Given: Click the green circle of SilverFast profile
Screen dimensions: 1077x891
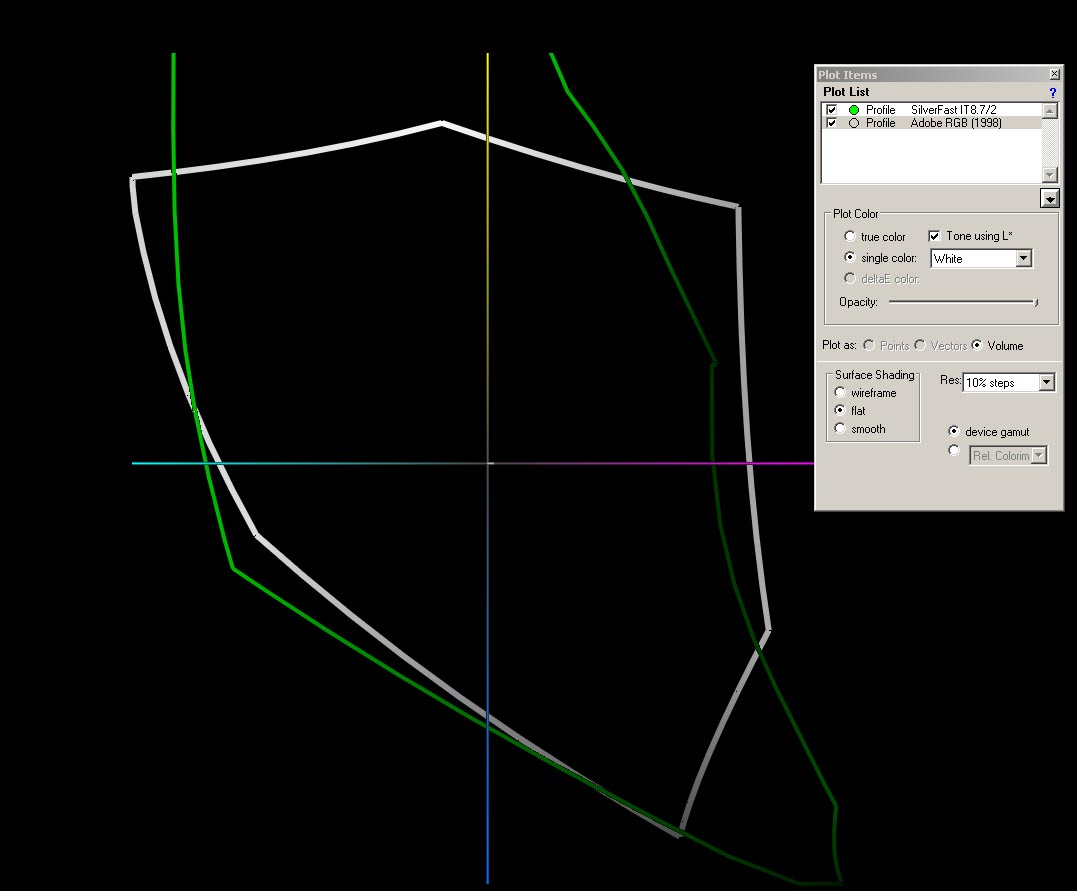Looking at the screenshot, I should (854, 110).
